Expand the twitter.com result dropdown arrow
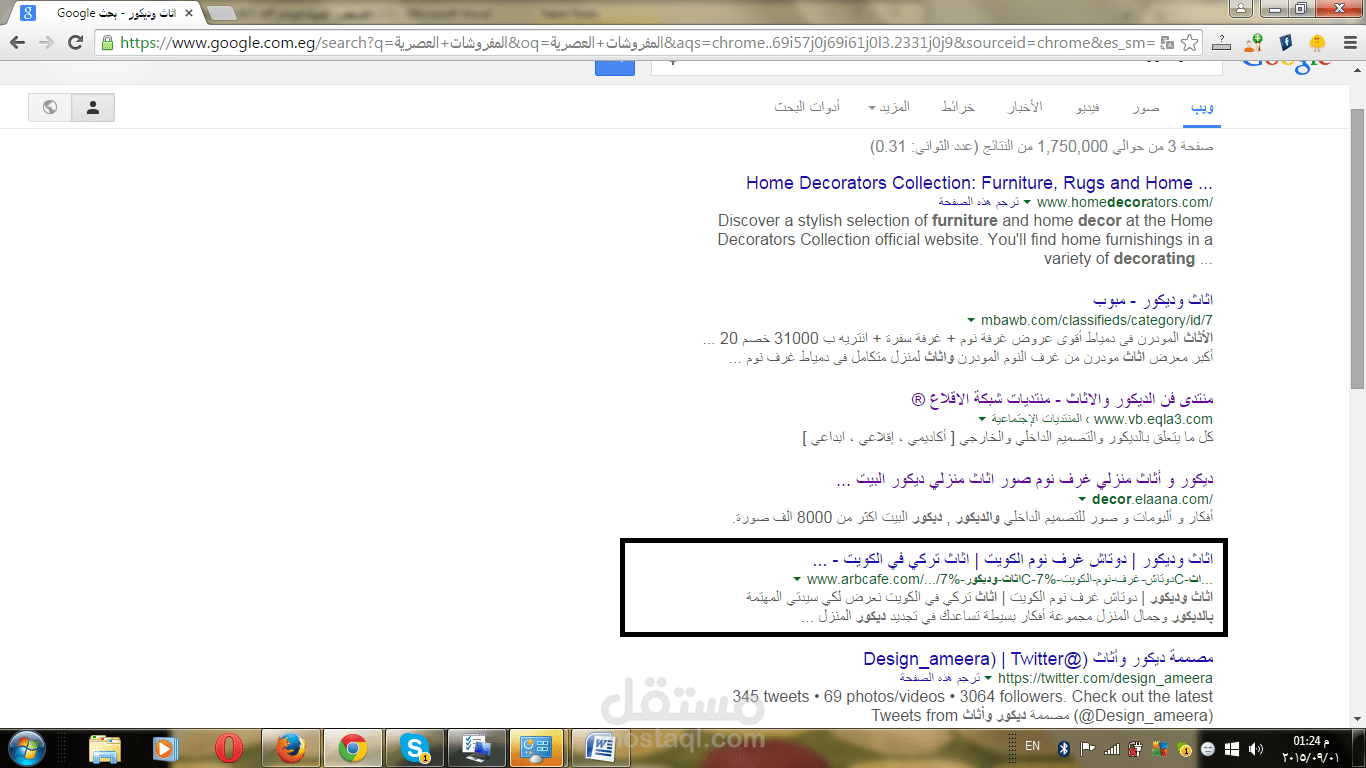Image resolution: width=1366 pixels, height=768 pixels. pos(989,678)
